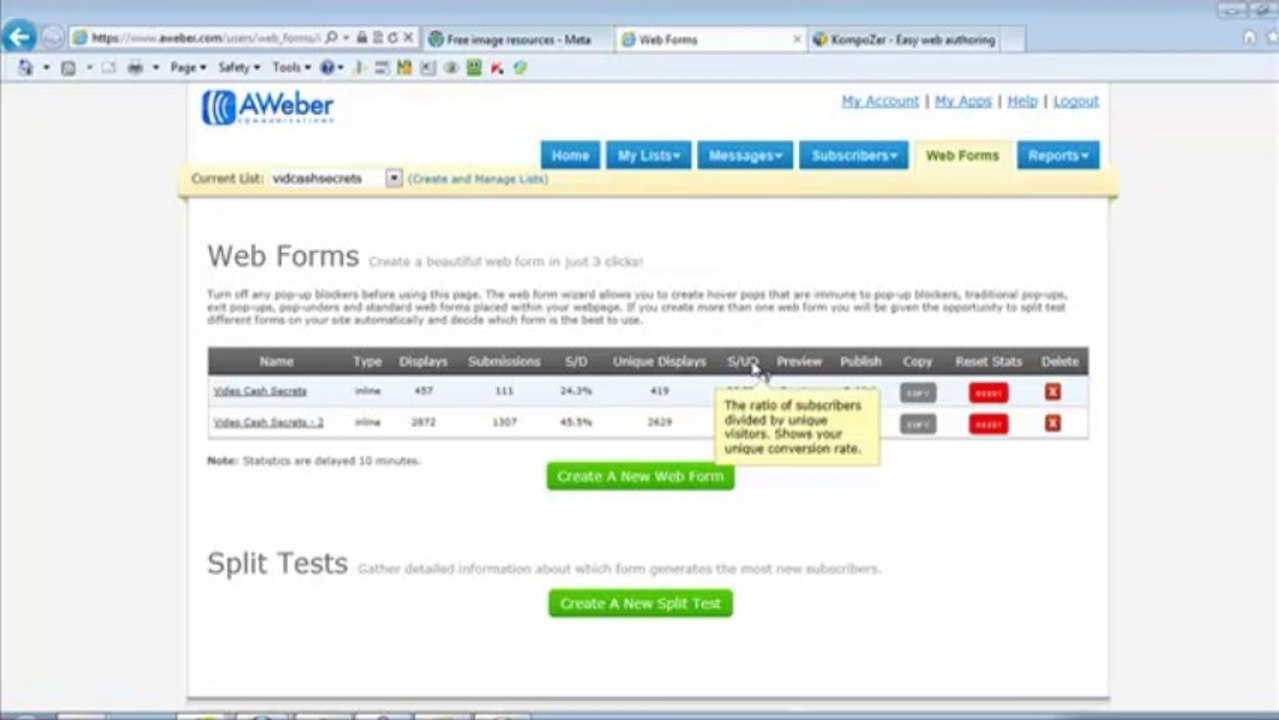Expand the Reports menu
The image size is (1279, 720).
pos(1058,155)
